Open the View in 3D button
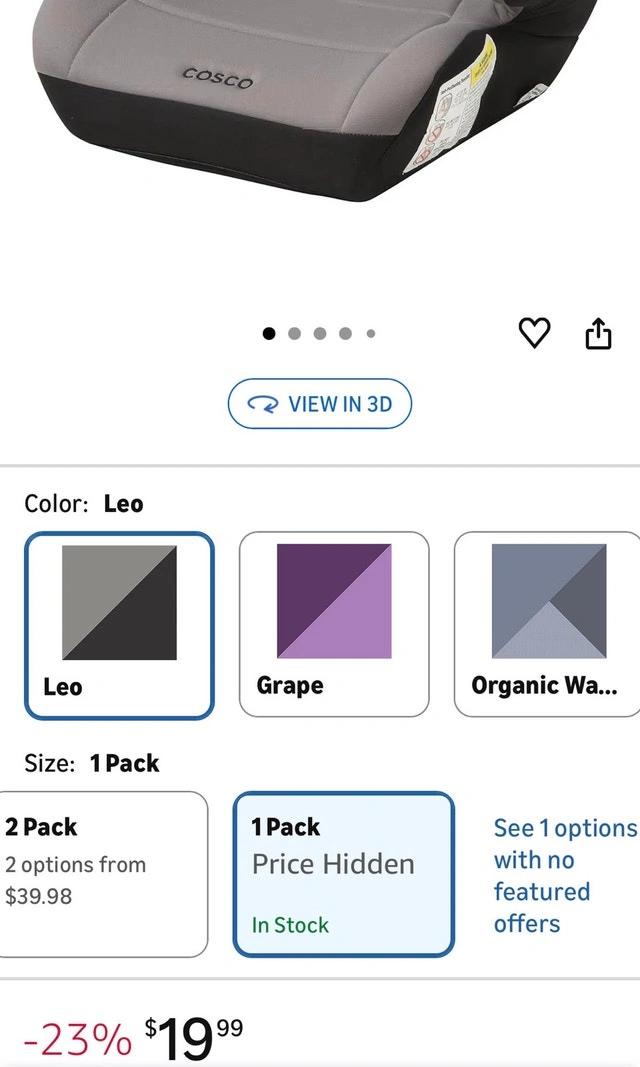640x1067 pixels. click(x=320, y=404)
